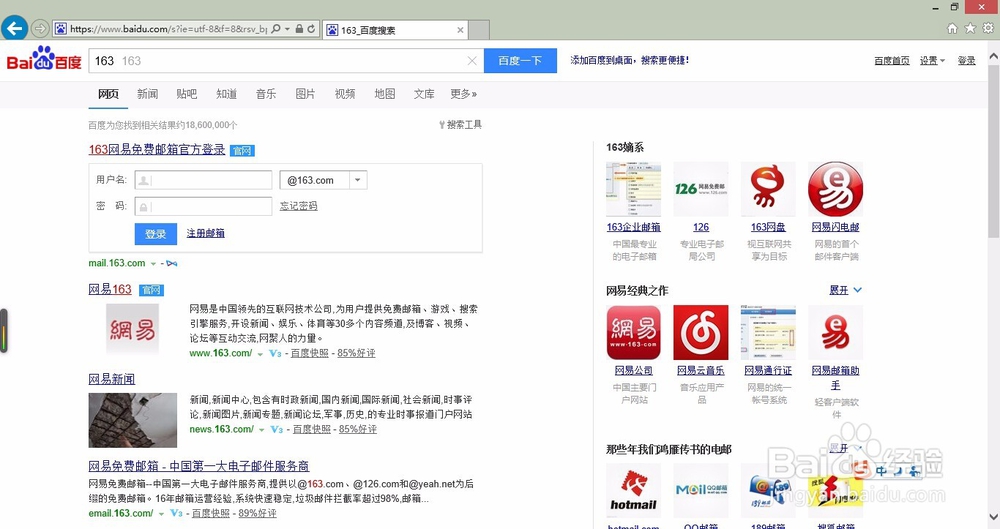1000x529 pixels.
Task: Click V3 badge beside email.163.com
Action: [x=177, y=513]
